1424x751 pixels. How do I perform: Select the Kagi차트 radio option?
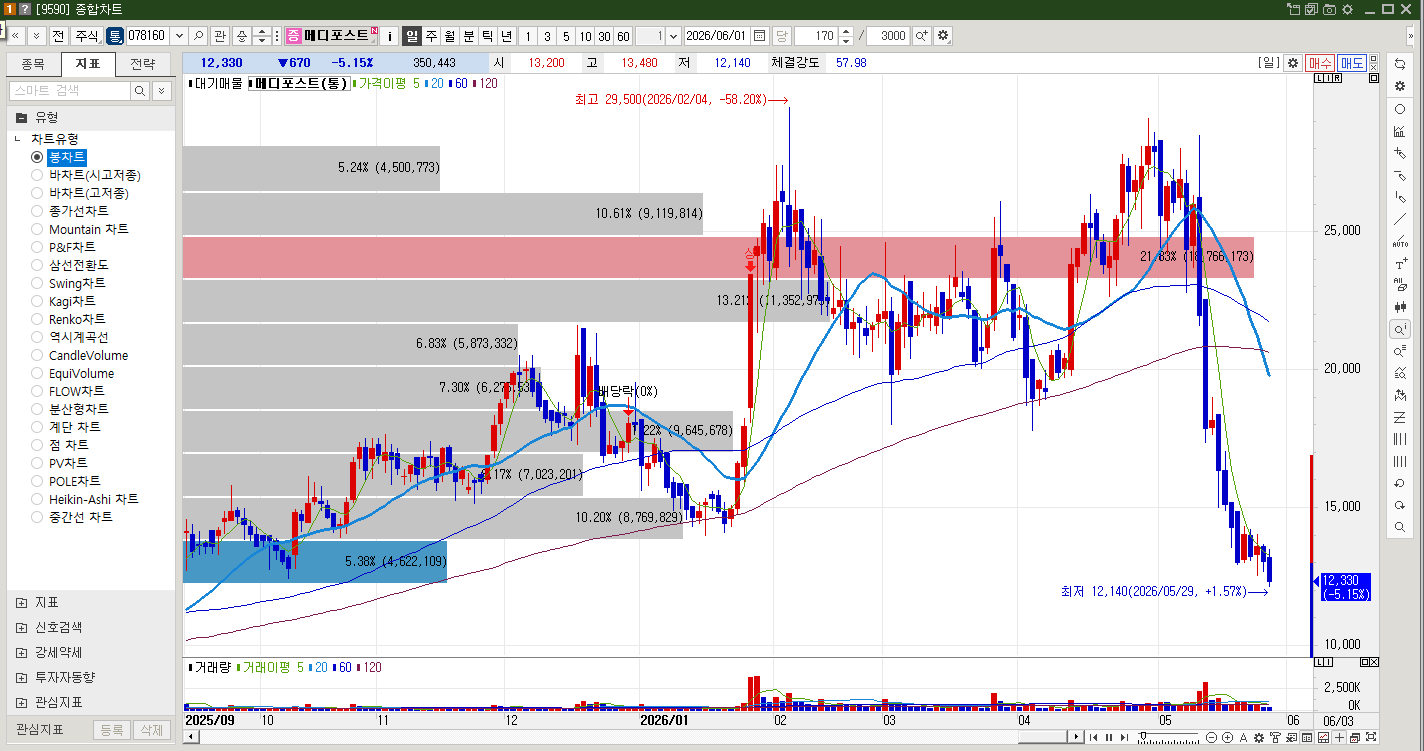(38, 301)
